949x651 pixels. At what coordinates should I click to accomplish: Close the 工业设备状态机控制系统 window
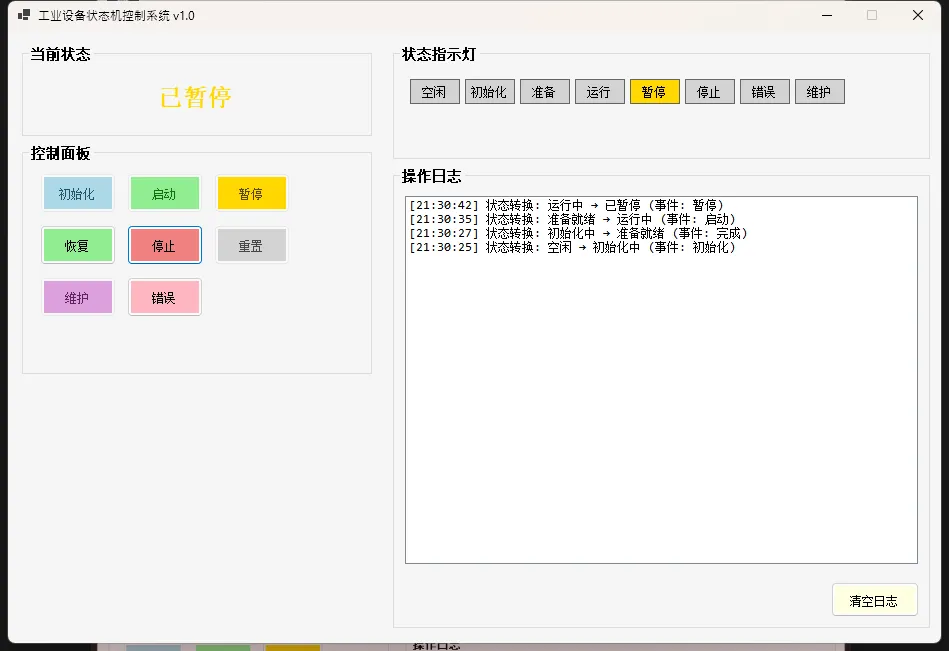click(x=917, y=15)
